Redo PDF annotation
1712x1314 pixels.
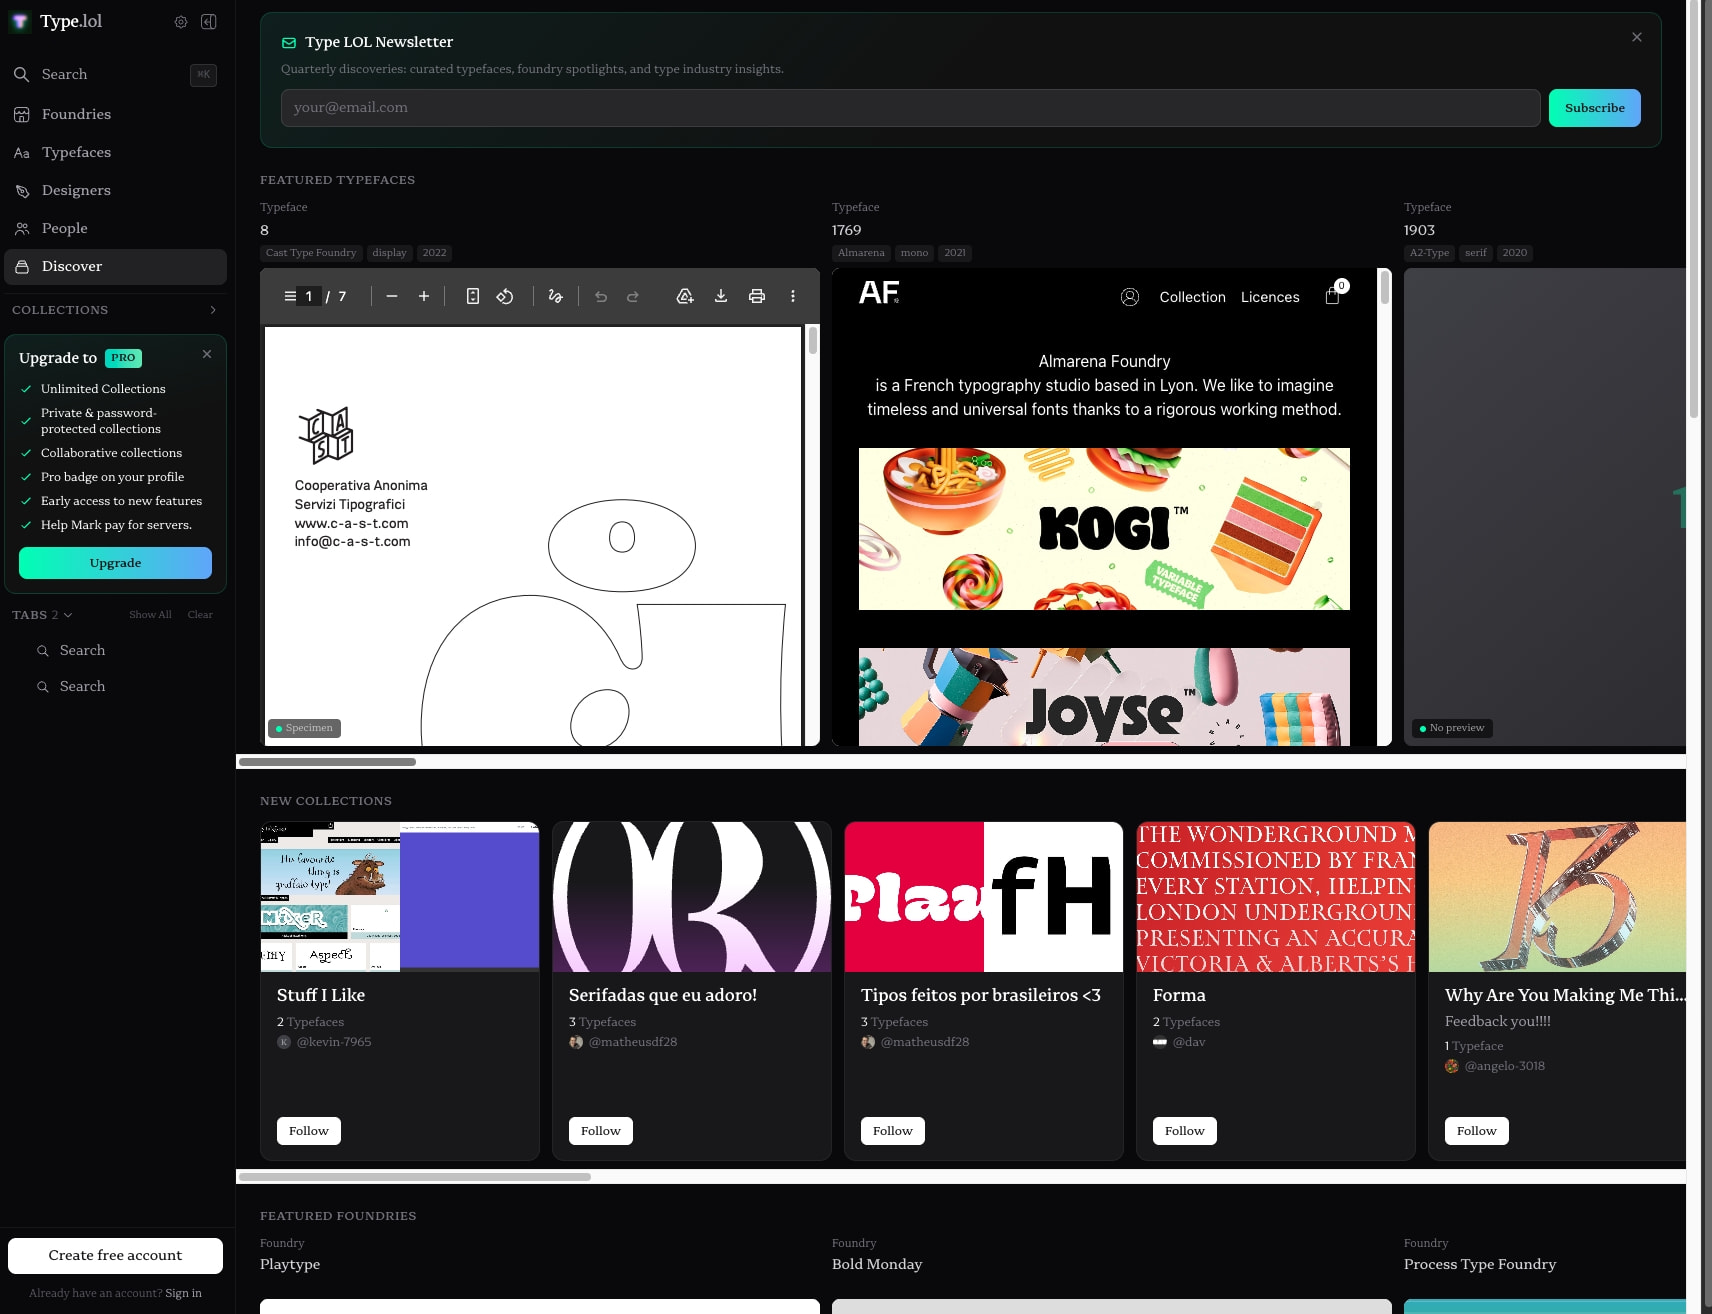[x=633, y=296]
